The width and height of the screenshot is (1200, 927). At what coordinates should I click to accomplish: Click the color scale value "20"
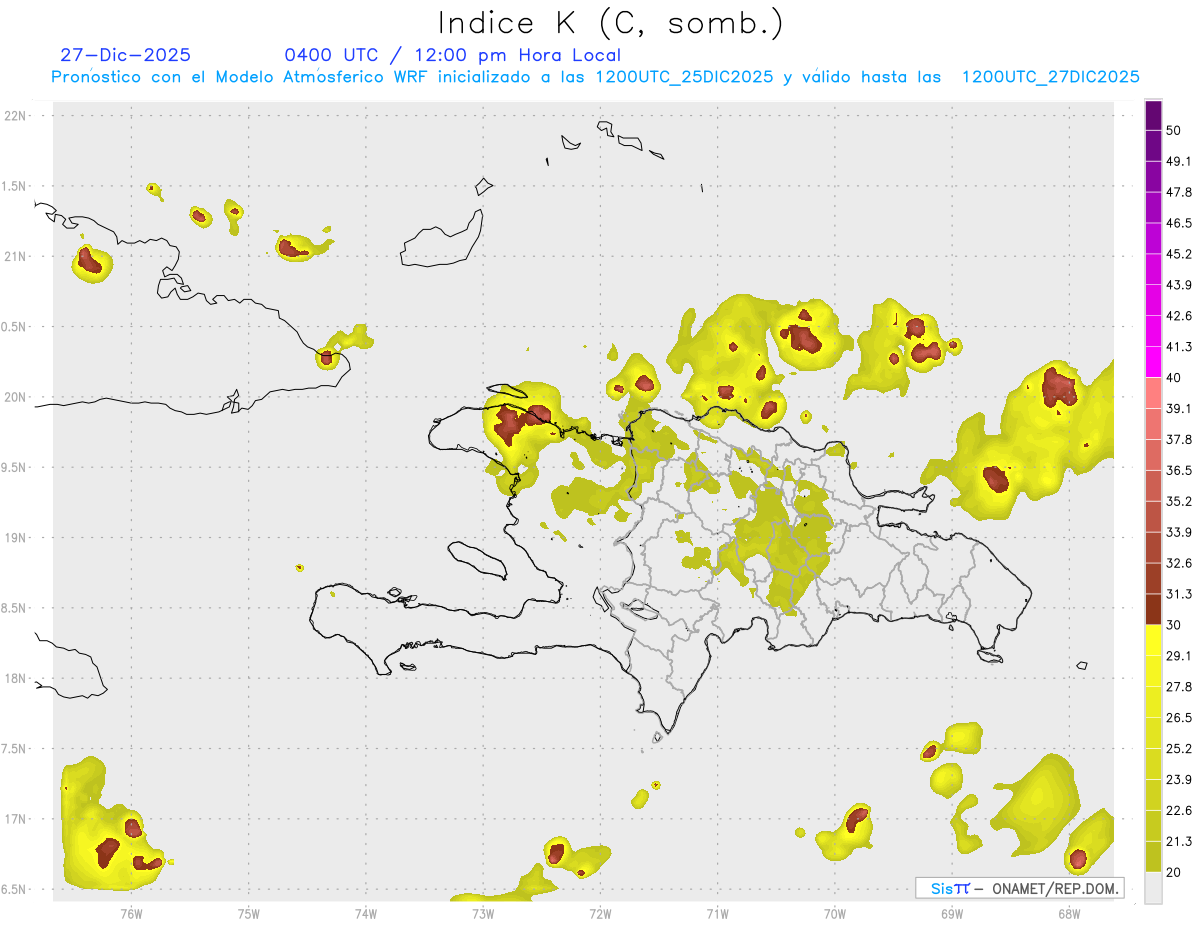click(1173, 873)
